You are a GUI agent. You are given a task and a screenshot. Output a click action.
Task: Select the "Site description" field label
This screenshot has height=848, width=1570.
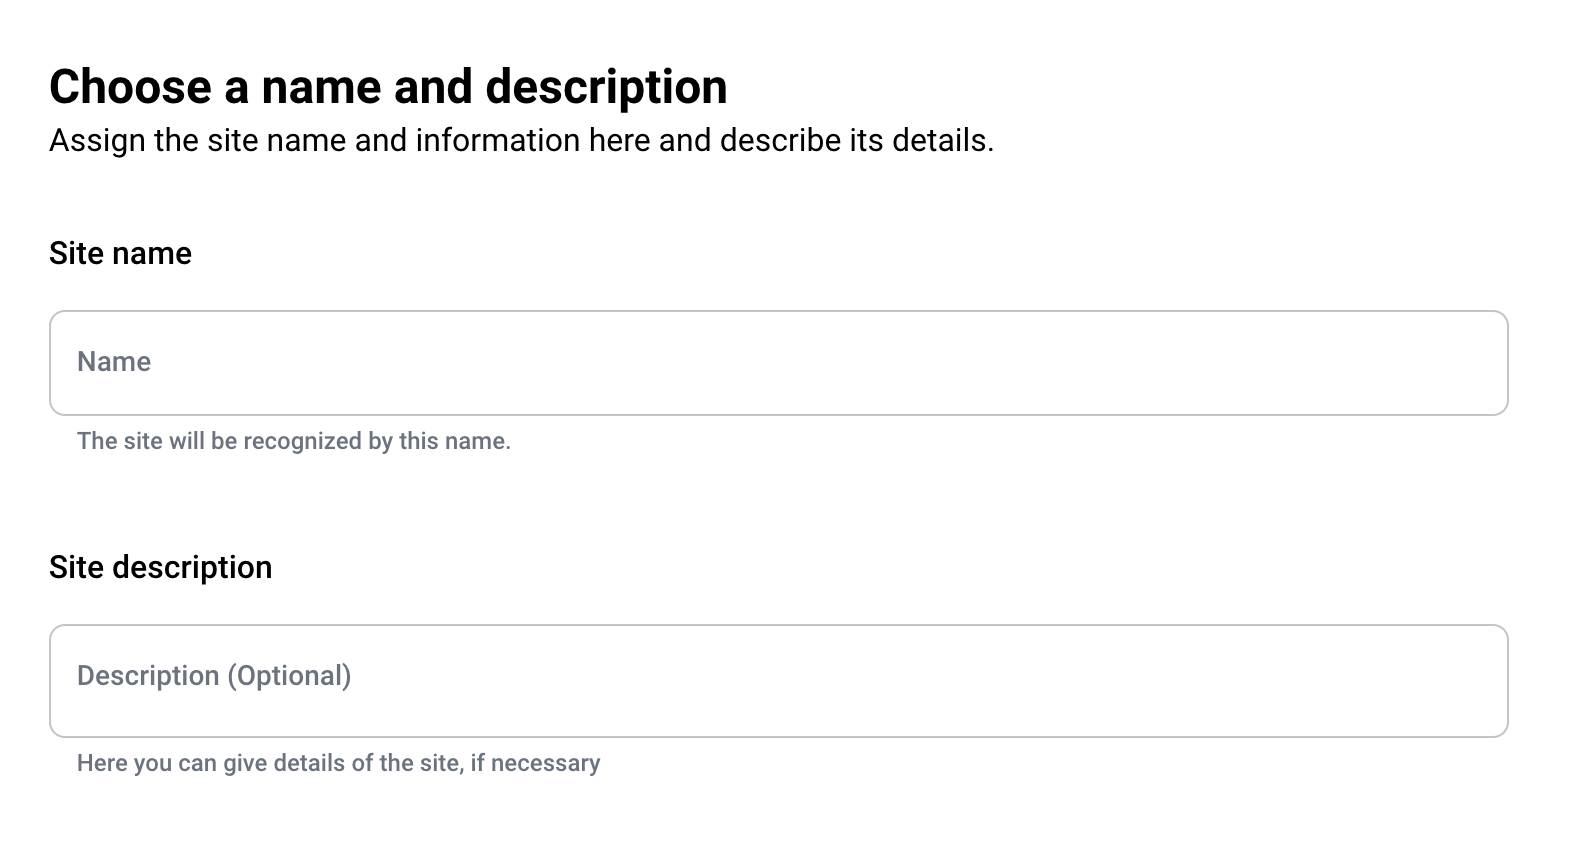coord(160,567)
